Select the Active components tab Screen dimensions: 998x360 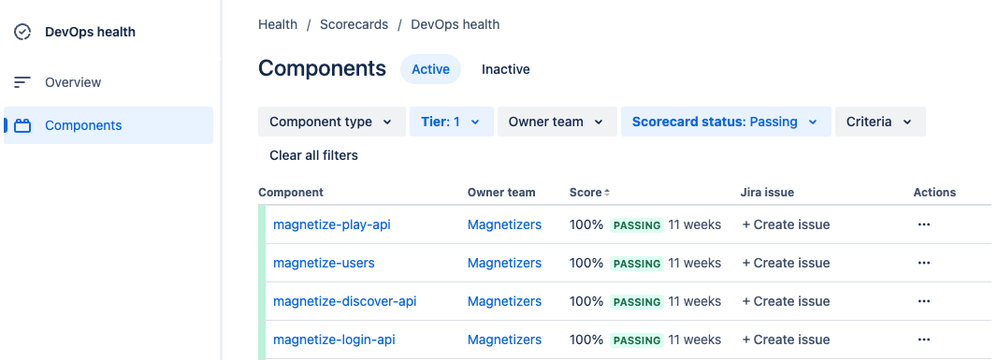click(x=430, y=69)
